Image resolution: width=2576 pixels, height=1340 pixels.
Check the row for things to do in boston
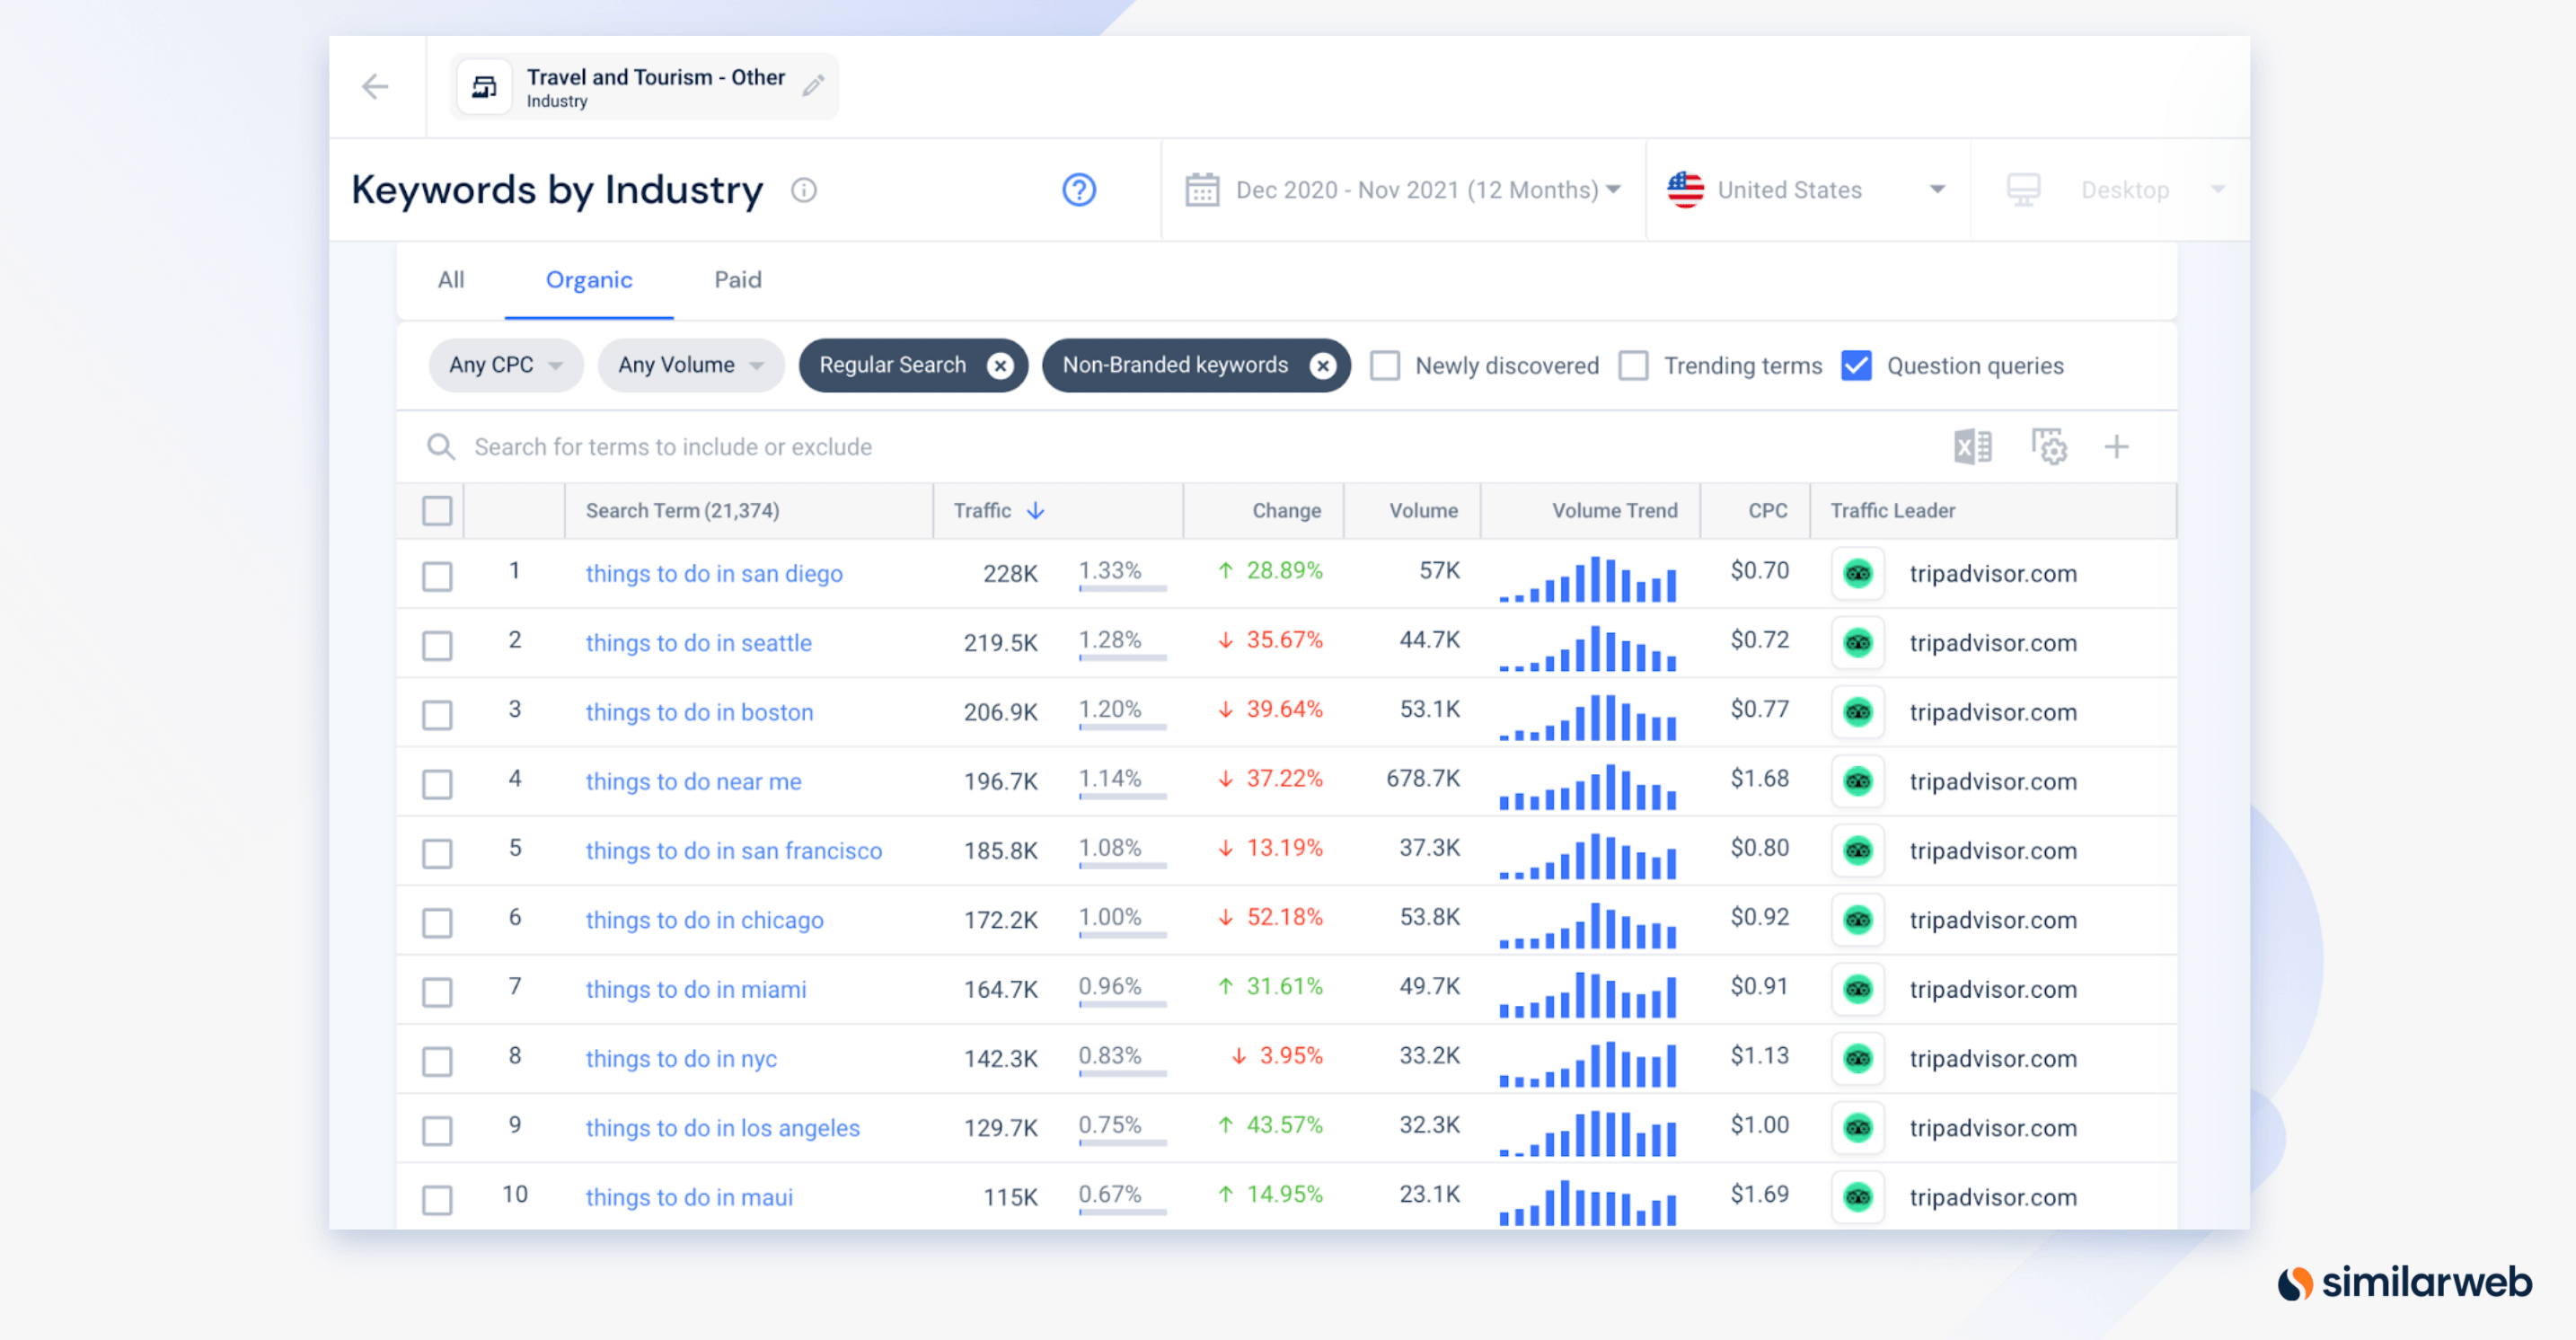[x=437, y=715]
